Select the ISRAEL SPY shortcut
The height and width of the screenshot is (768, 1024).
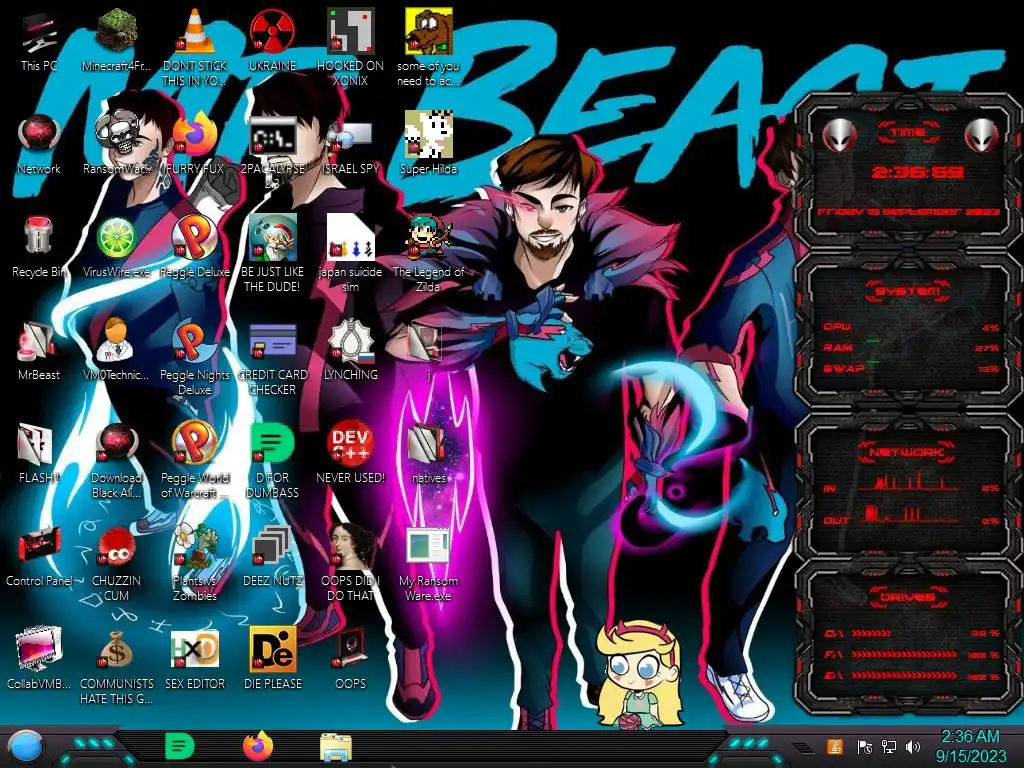(350, 136)
